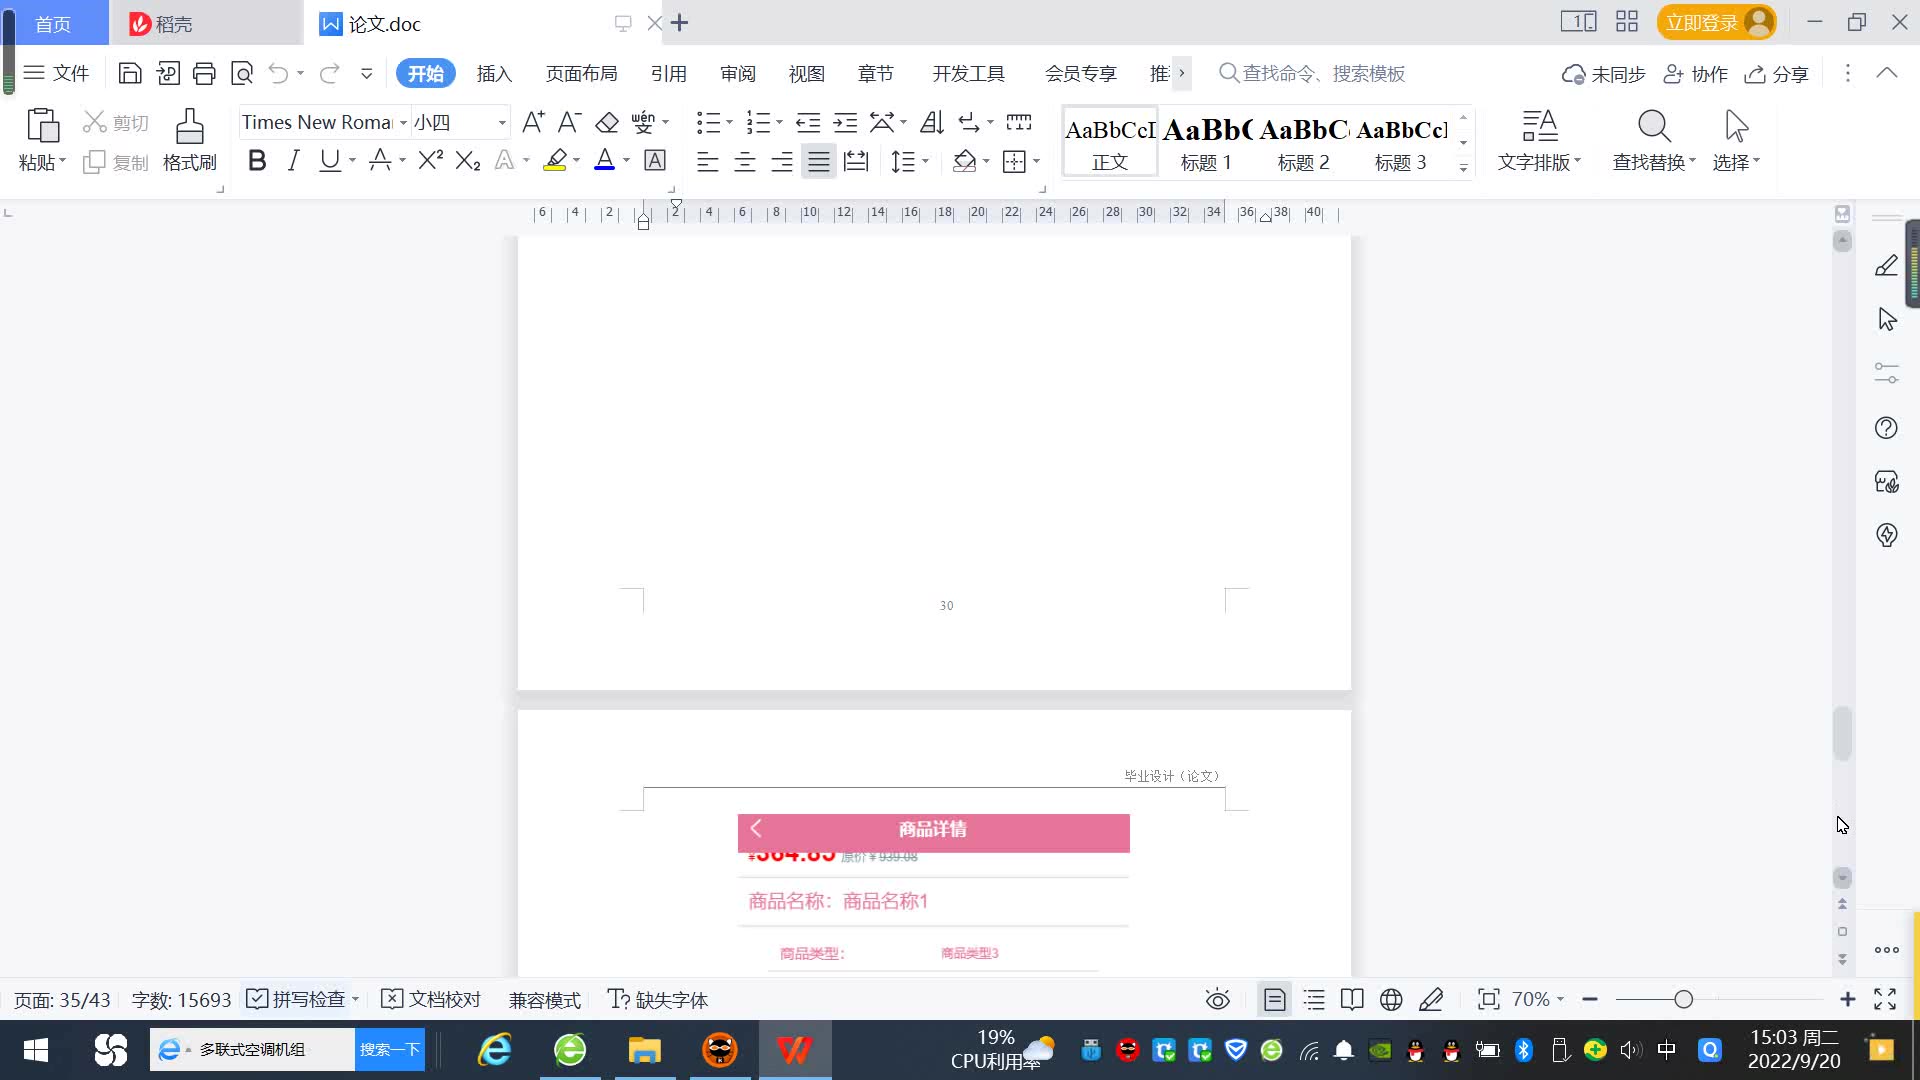
Task: Click the print icon in quick toolbar
Action: [x=204, y=73]
